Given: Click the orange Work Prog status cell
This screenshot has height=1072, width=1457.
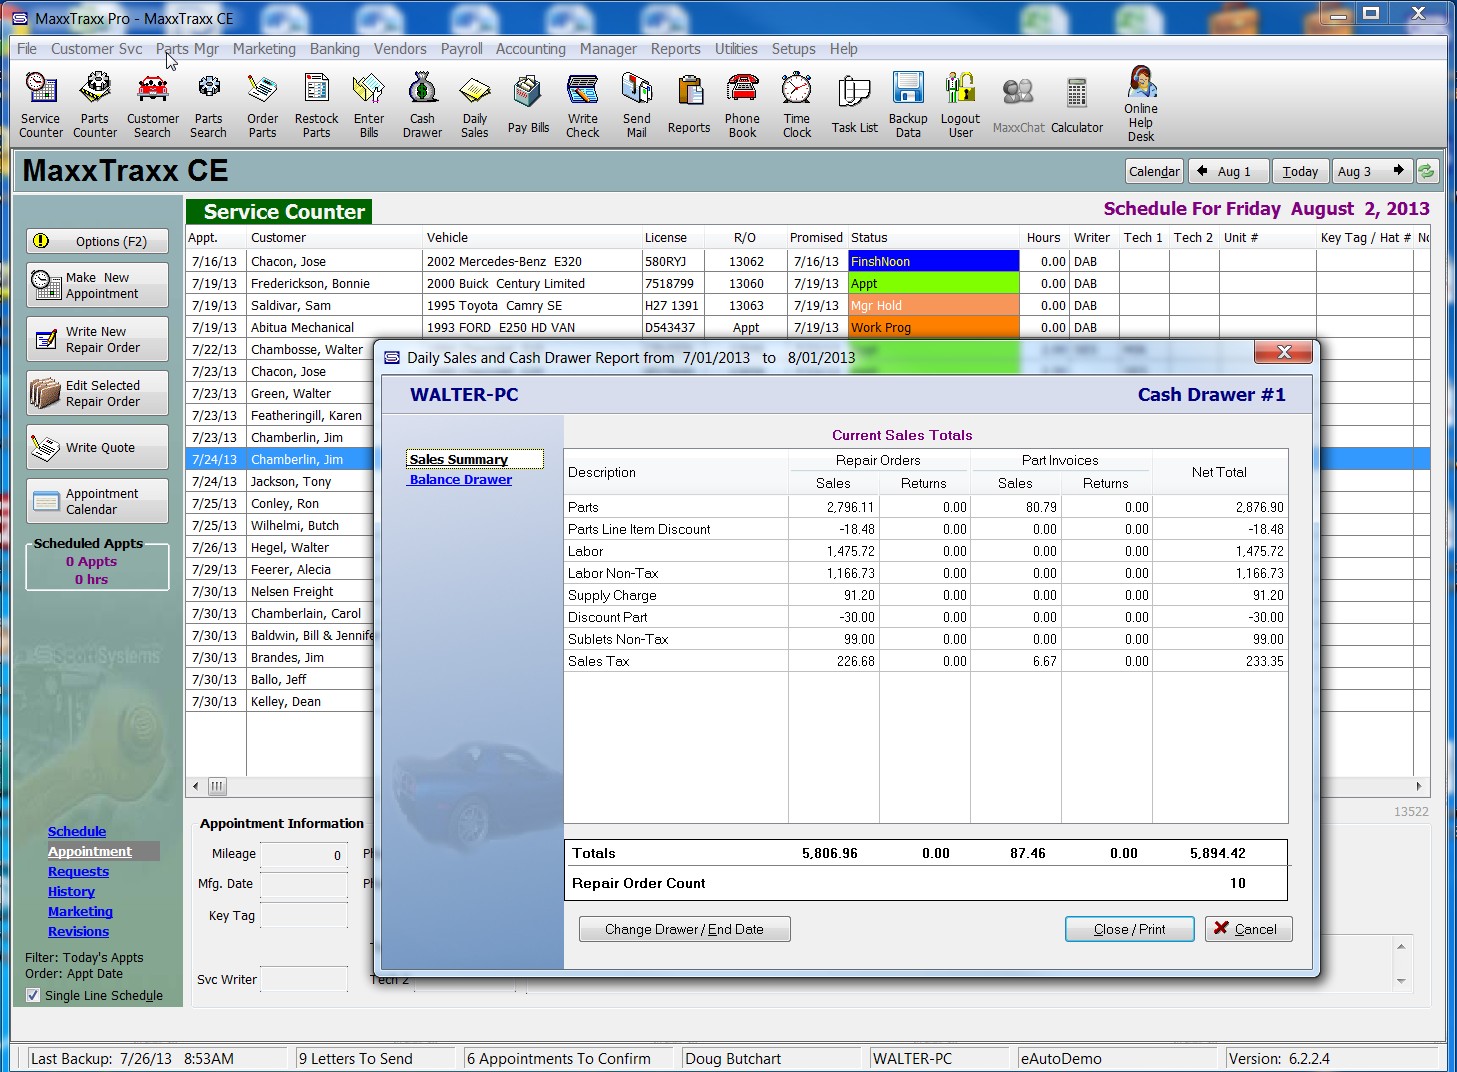Looking at the screenshot, I should point(933,327).
